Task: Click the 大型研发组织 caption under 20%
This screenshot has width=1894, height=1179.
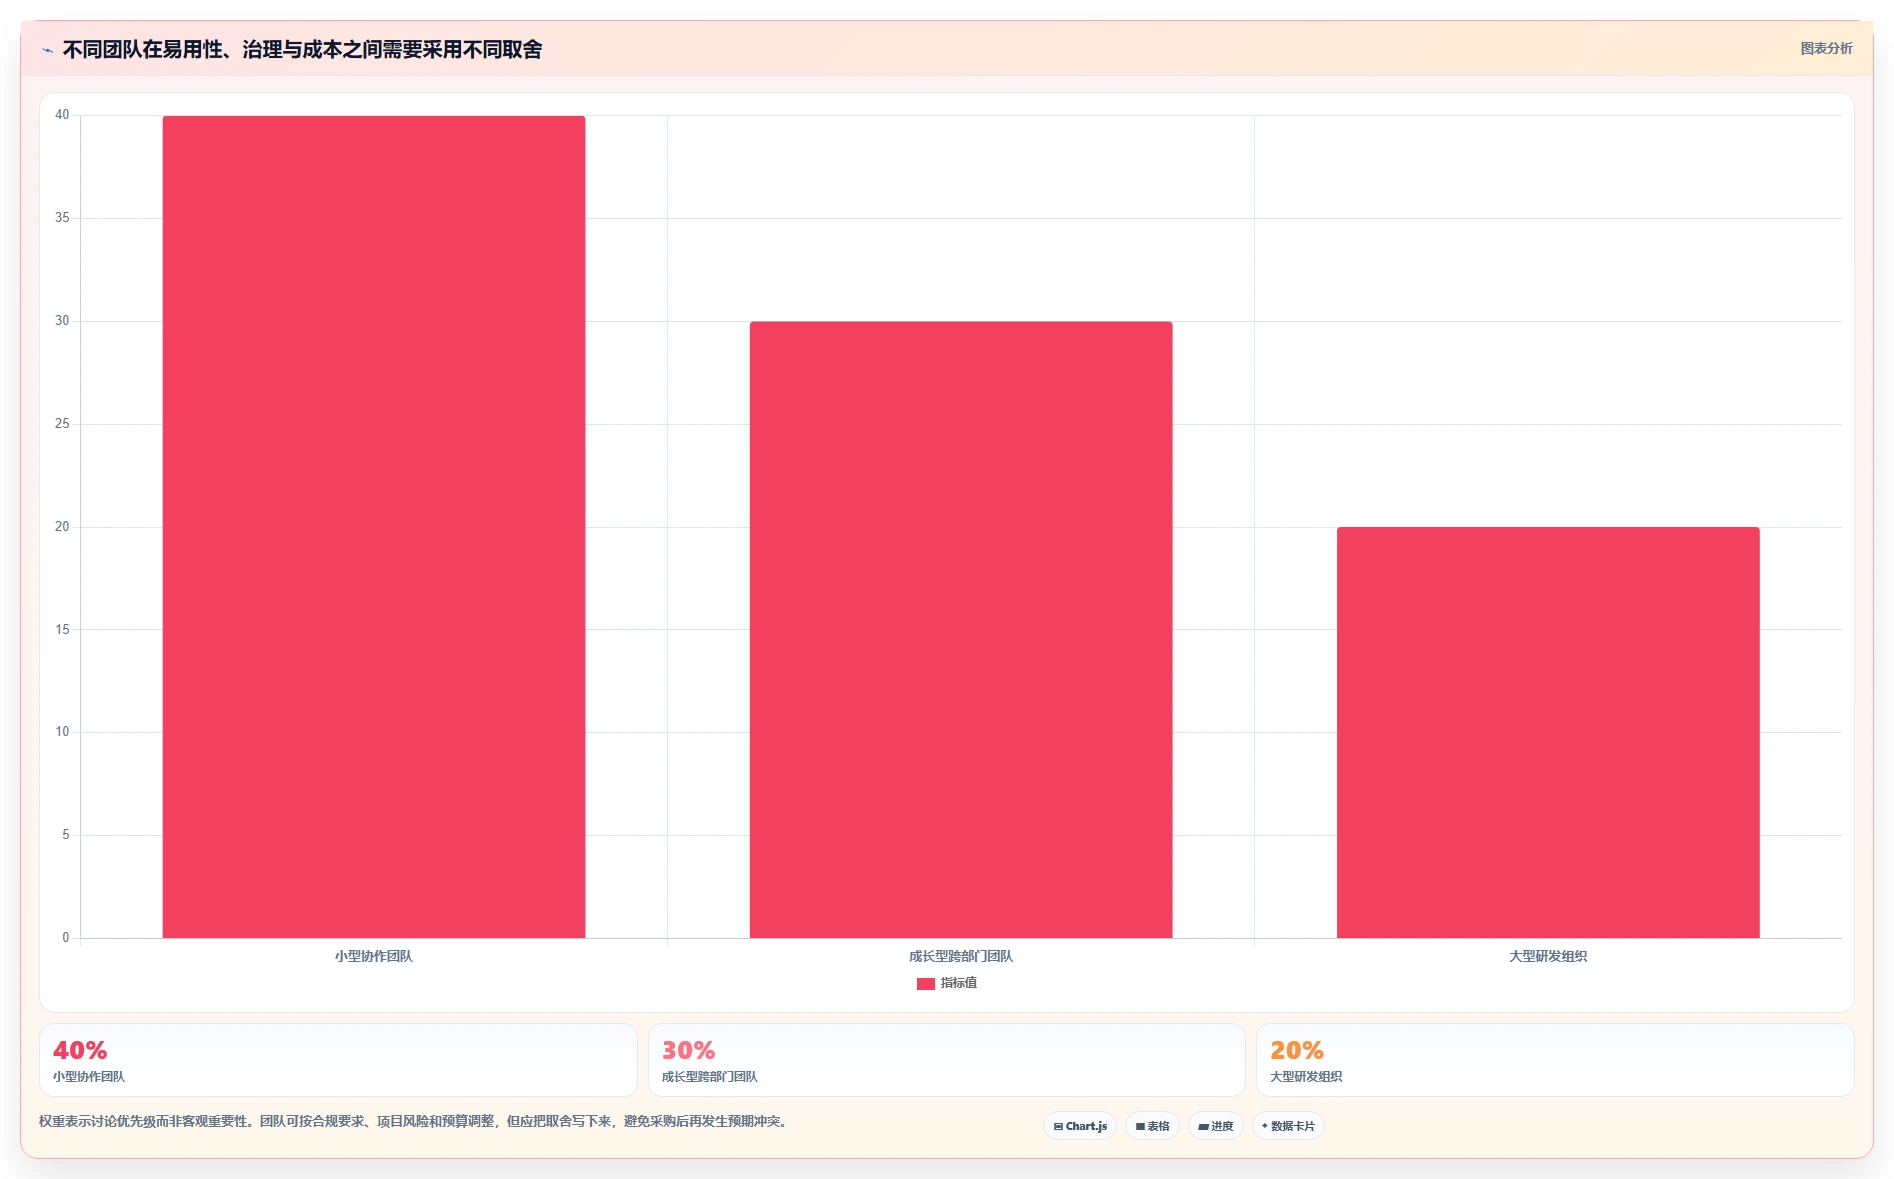Action: point(1306,1077)
